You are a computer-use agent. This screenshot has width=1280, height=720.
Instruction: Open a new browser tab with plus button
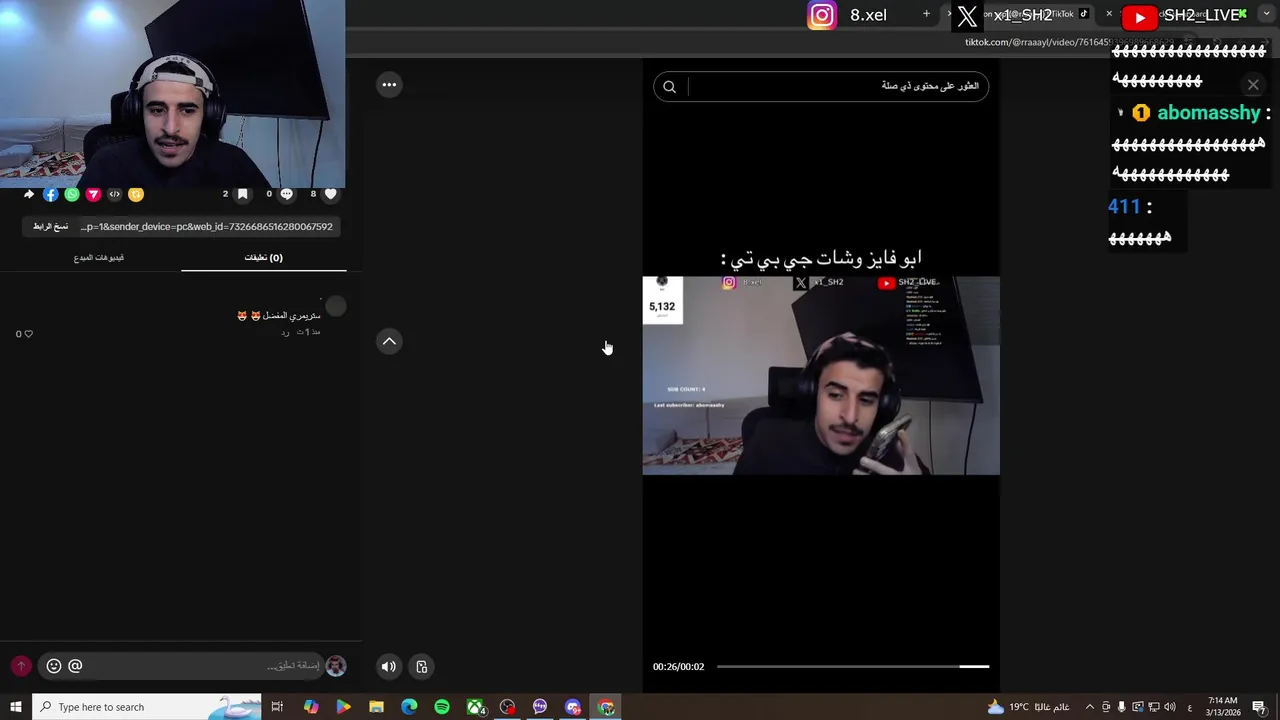point(926,14)
